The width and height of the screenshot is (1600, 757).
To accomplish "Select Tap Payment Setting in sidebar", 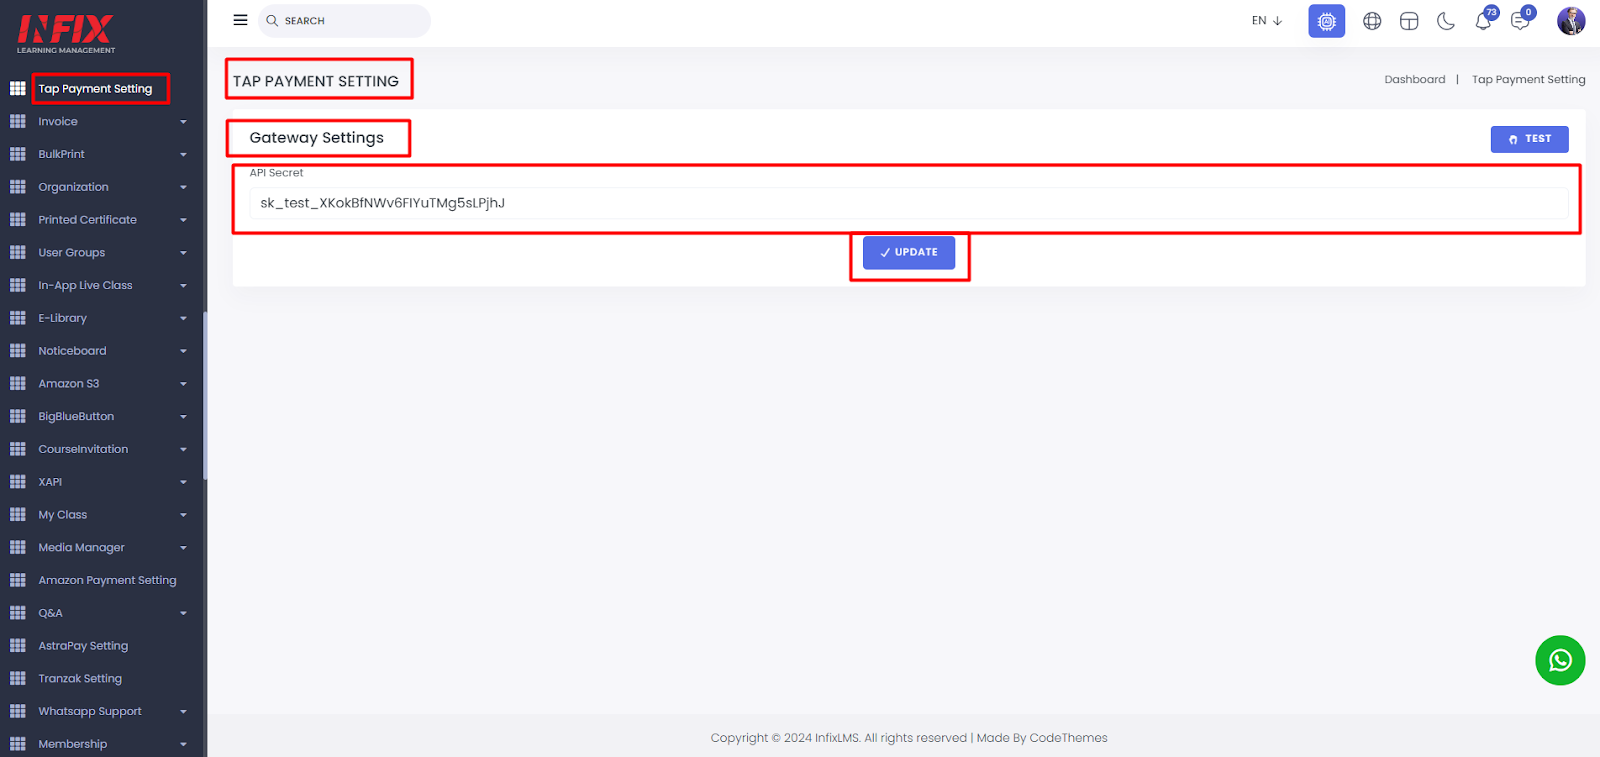I will tap(95, 88).
